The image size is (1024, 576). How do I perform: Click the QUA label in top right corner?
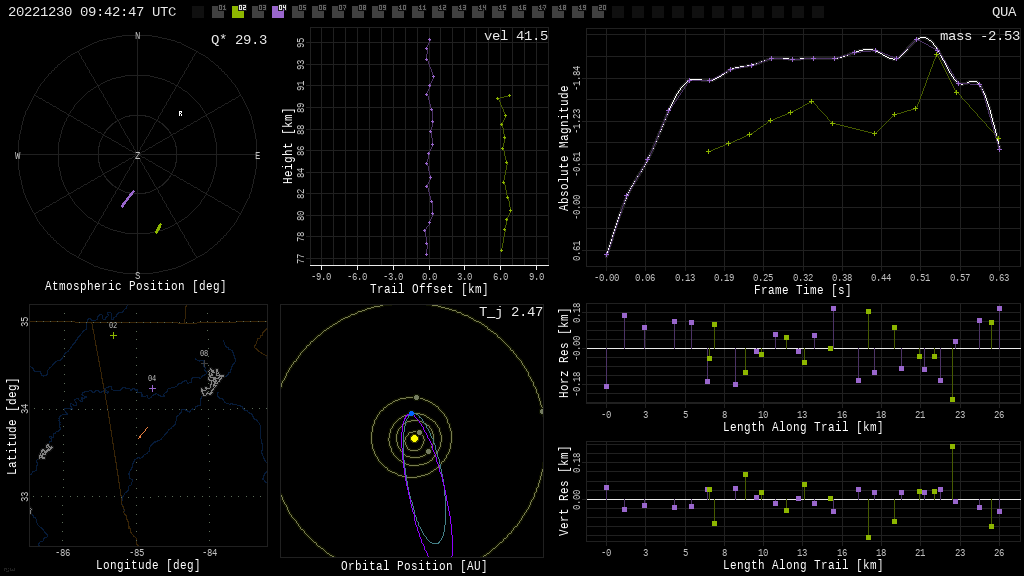coord(1003,12)
